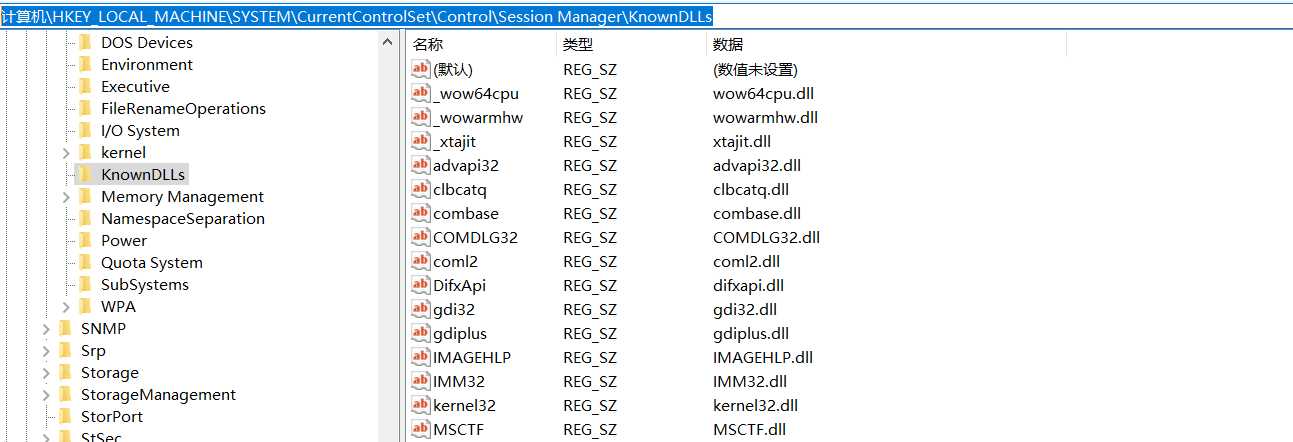
Task: Select the (默认) default value icon
Action: (x=420, y=69)
